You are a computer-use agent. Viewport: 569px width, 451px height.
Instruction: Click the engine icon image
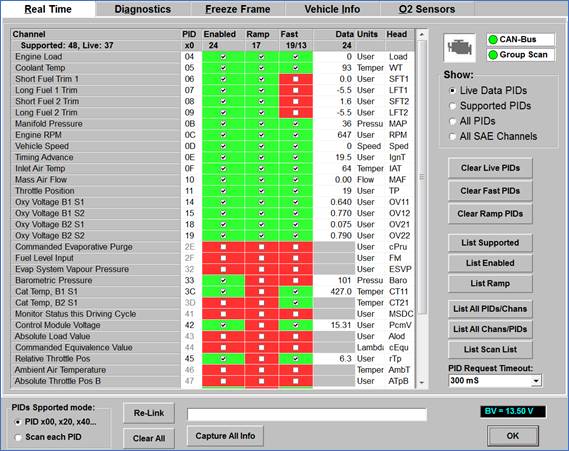459,48
